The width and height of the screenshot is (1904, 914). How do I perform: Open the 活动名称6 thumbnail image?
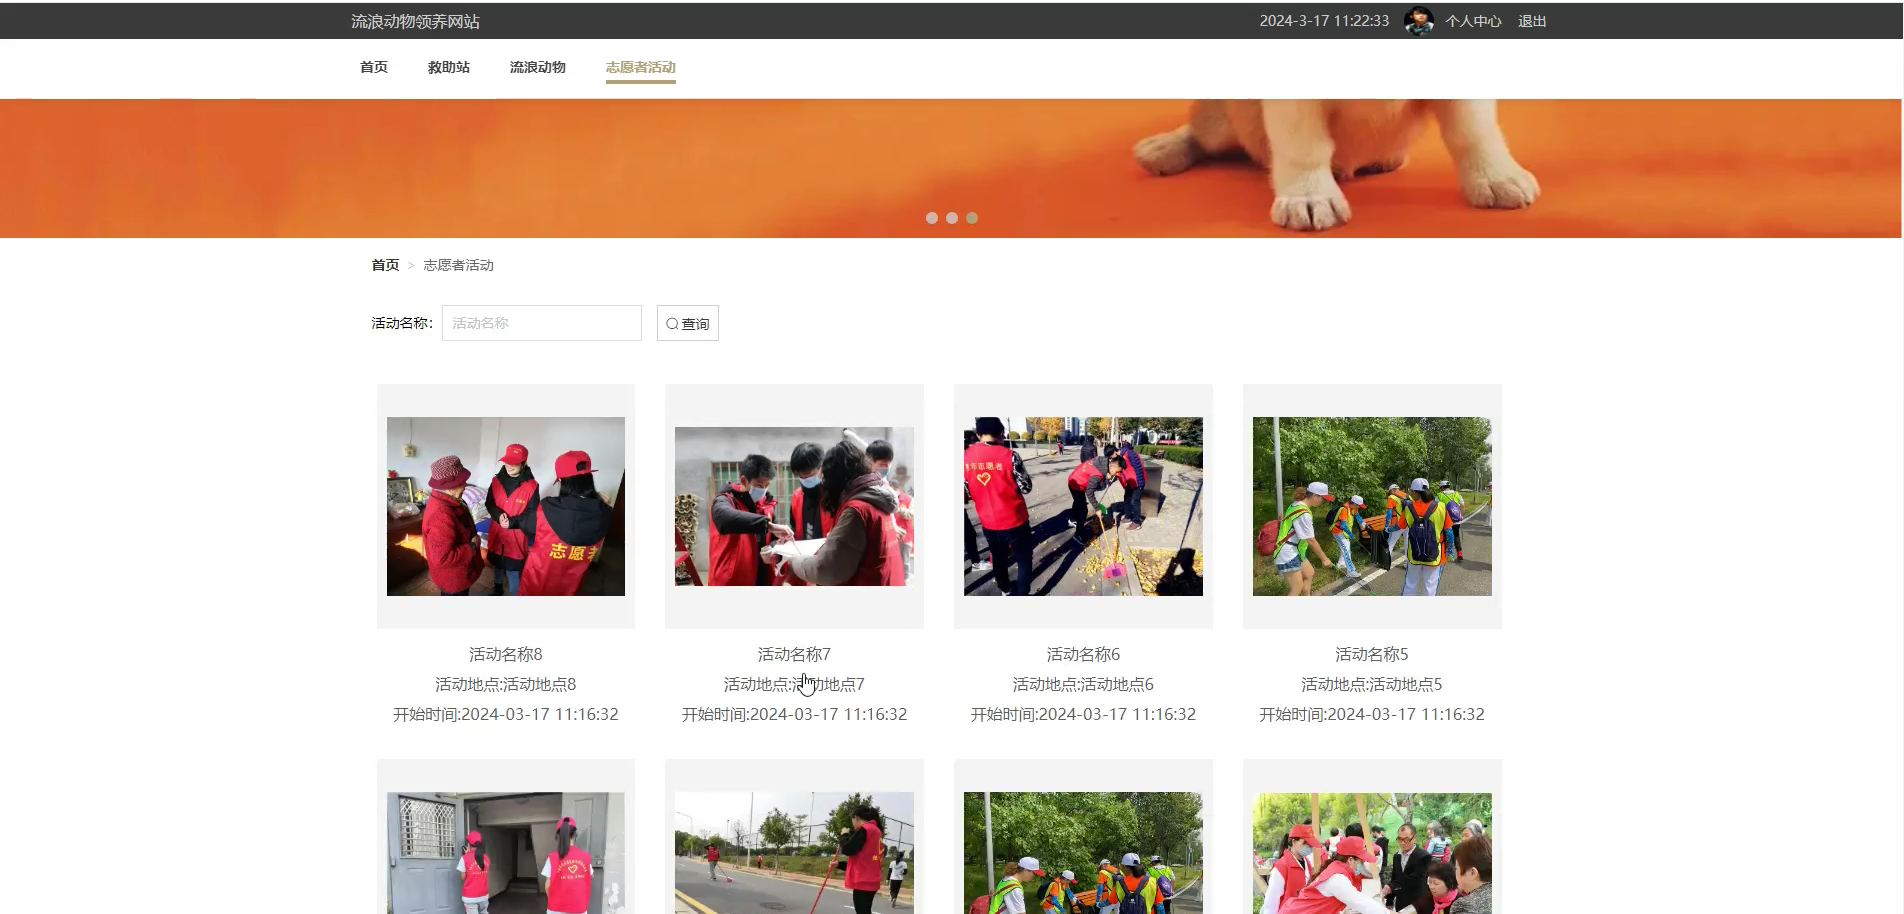(1083, 506)
